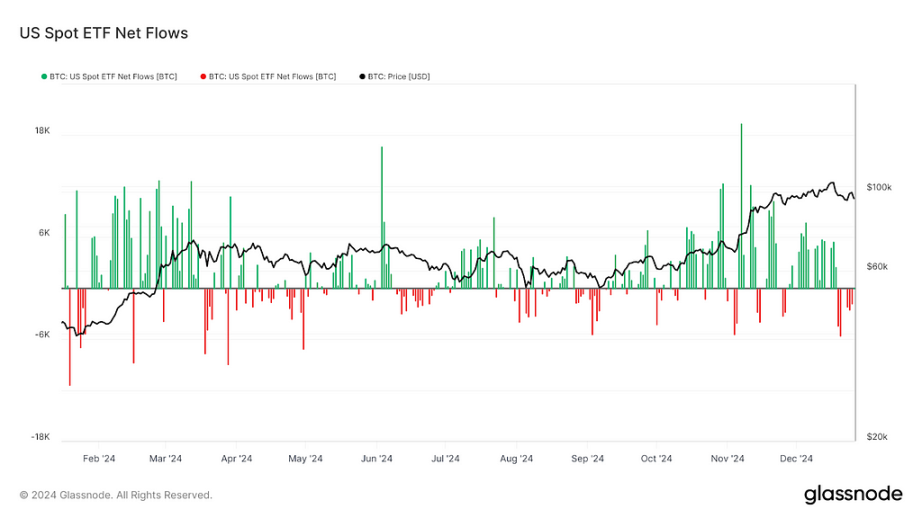Click the "Apr '24" x-axis label
922x518 pixels.
(x=236, y=459)
